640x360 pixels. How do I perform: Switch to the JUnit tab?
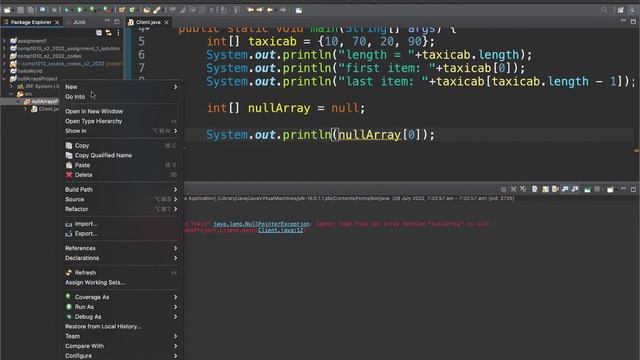click(79, 22)
